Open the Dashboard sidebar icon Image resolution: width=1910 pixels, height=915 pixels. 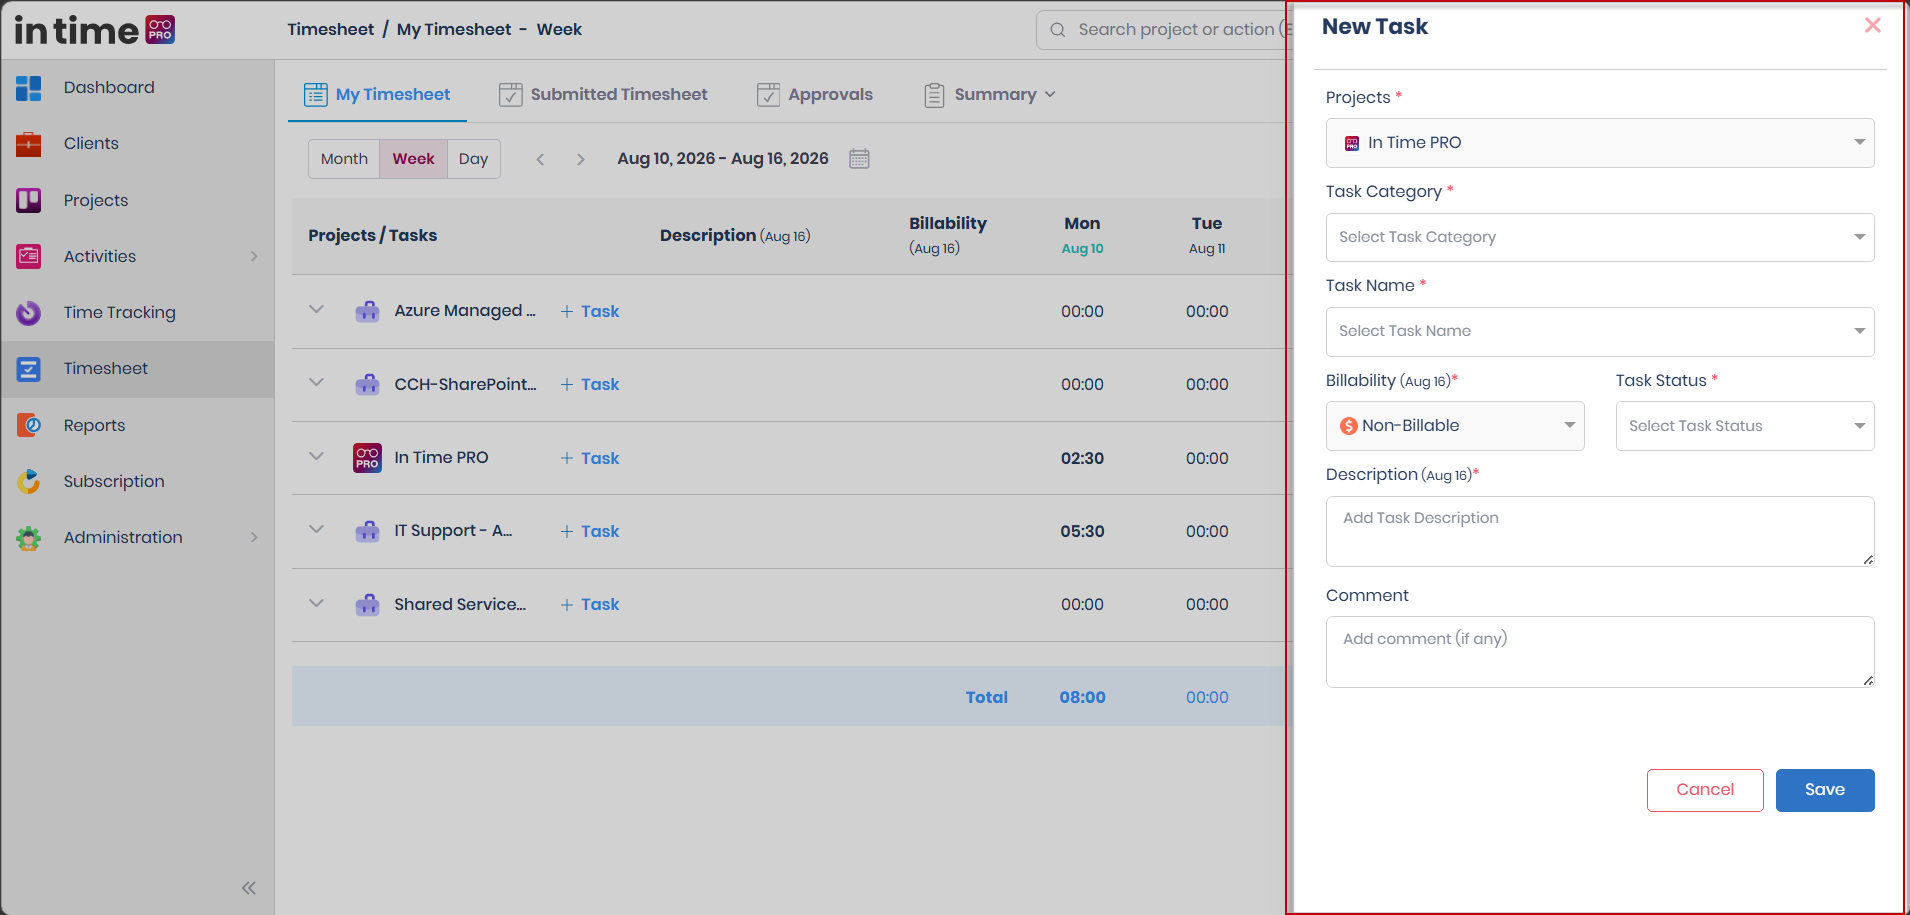[29, 88]
